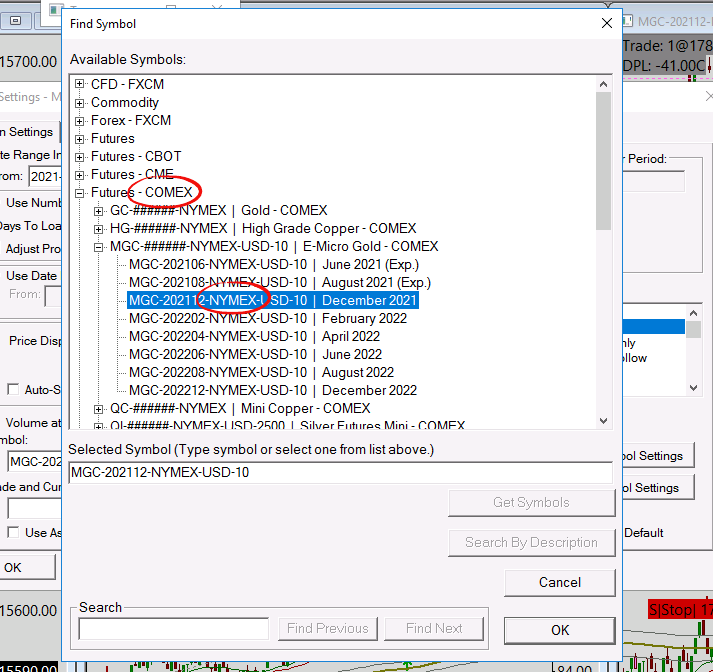Click background list scrollbar down arrow
Viewport: 713px width, 672px height.
[693, 388]
